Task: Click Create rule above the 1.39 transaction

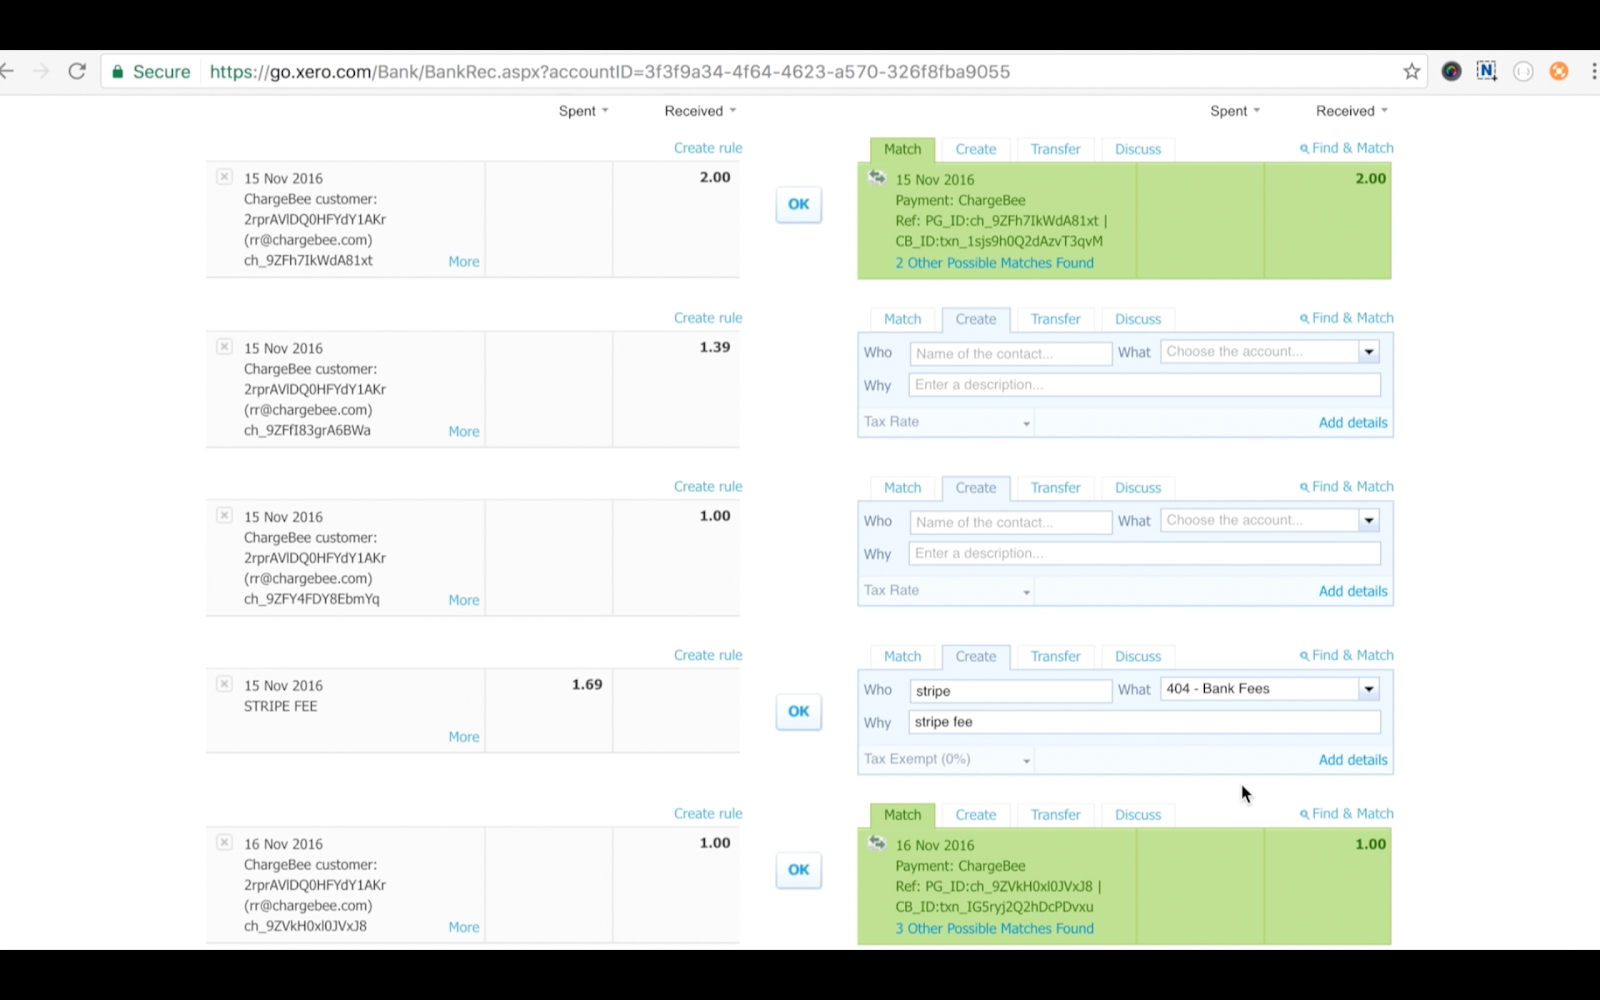Action: (x=707, y=318)
